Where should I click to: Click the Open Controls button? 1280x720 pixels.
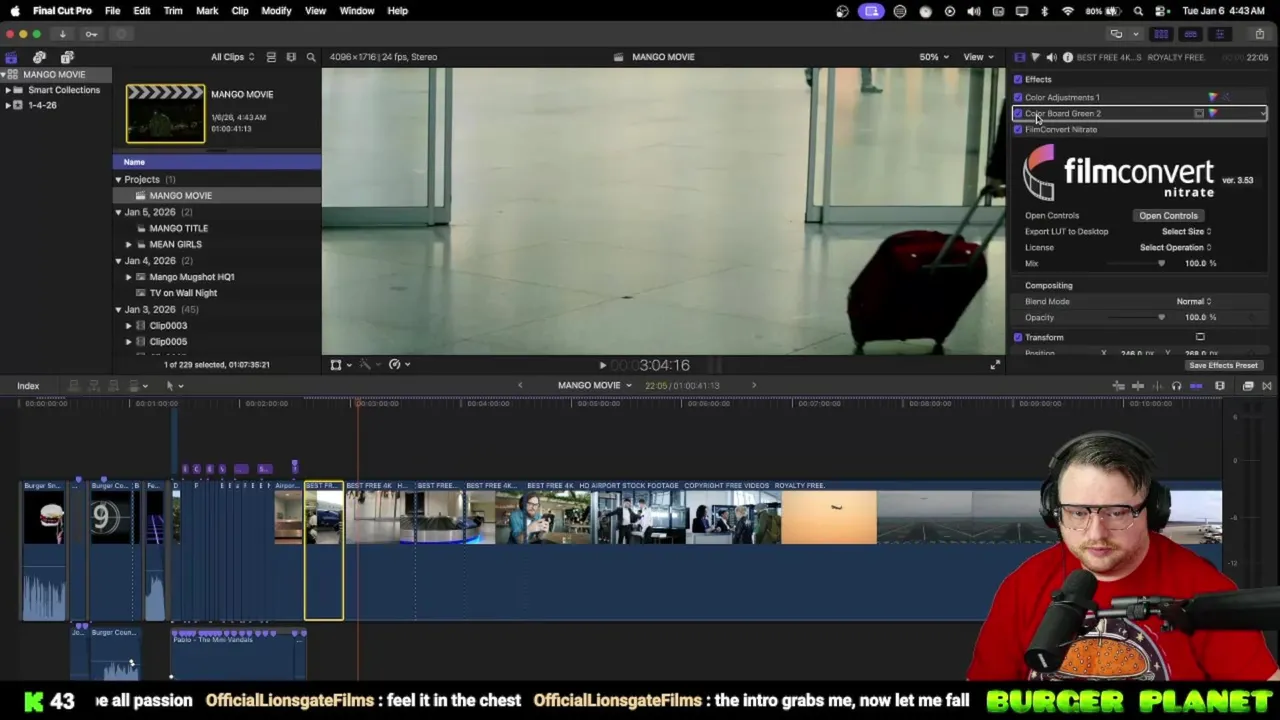pyautogui.click(x=1168, y=215)
